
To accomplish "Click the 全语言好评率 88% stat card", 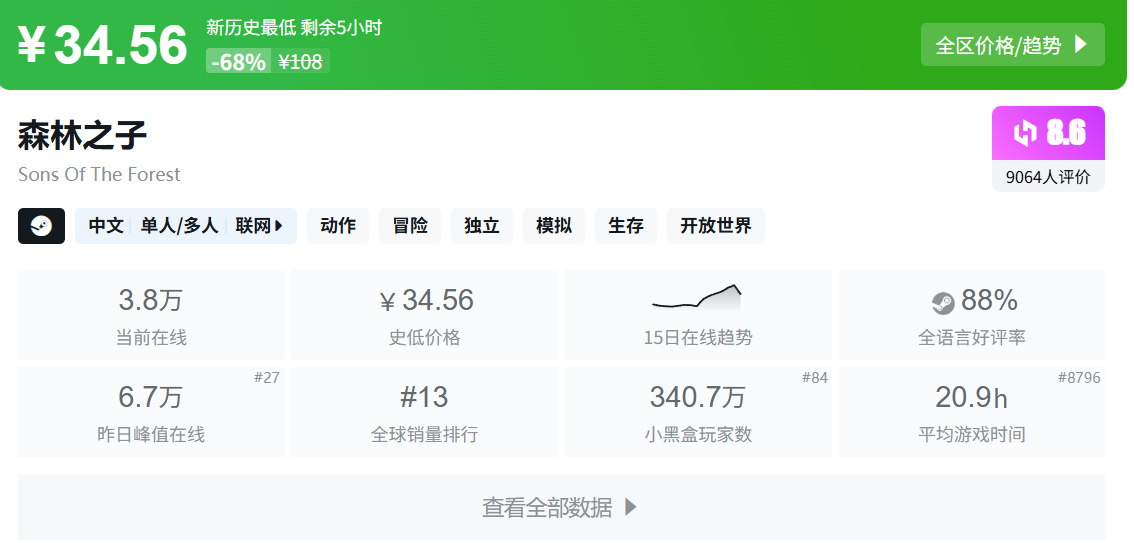I will coord(972,315).
